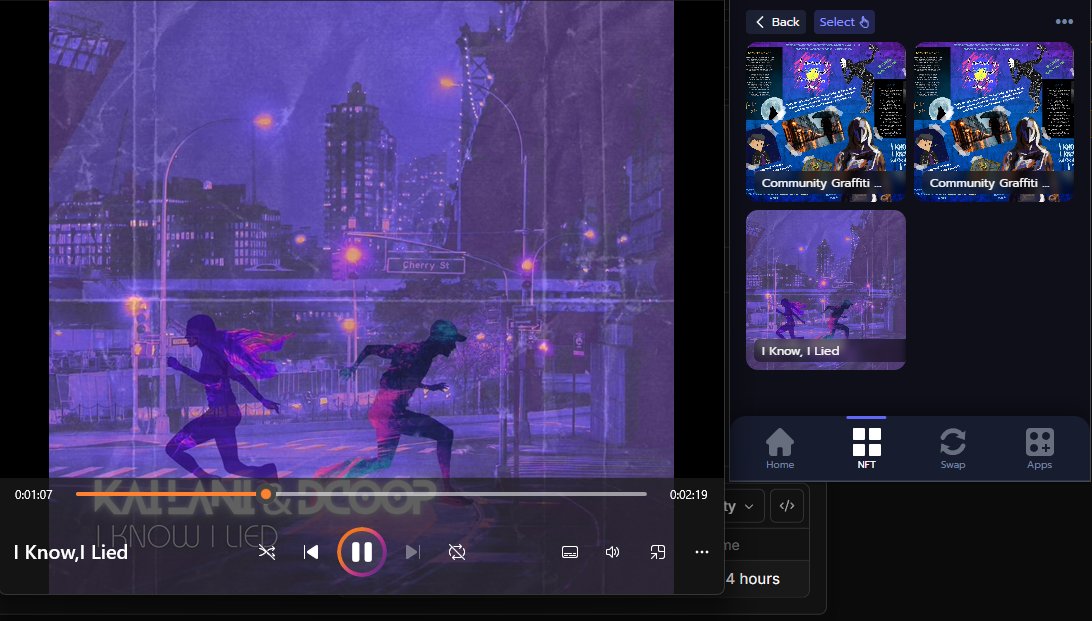
Task: Toggle repeat mode in media player
Action: click(x=457, y=552)
